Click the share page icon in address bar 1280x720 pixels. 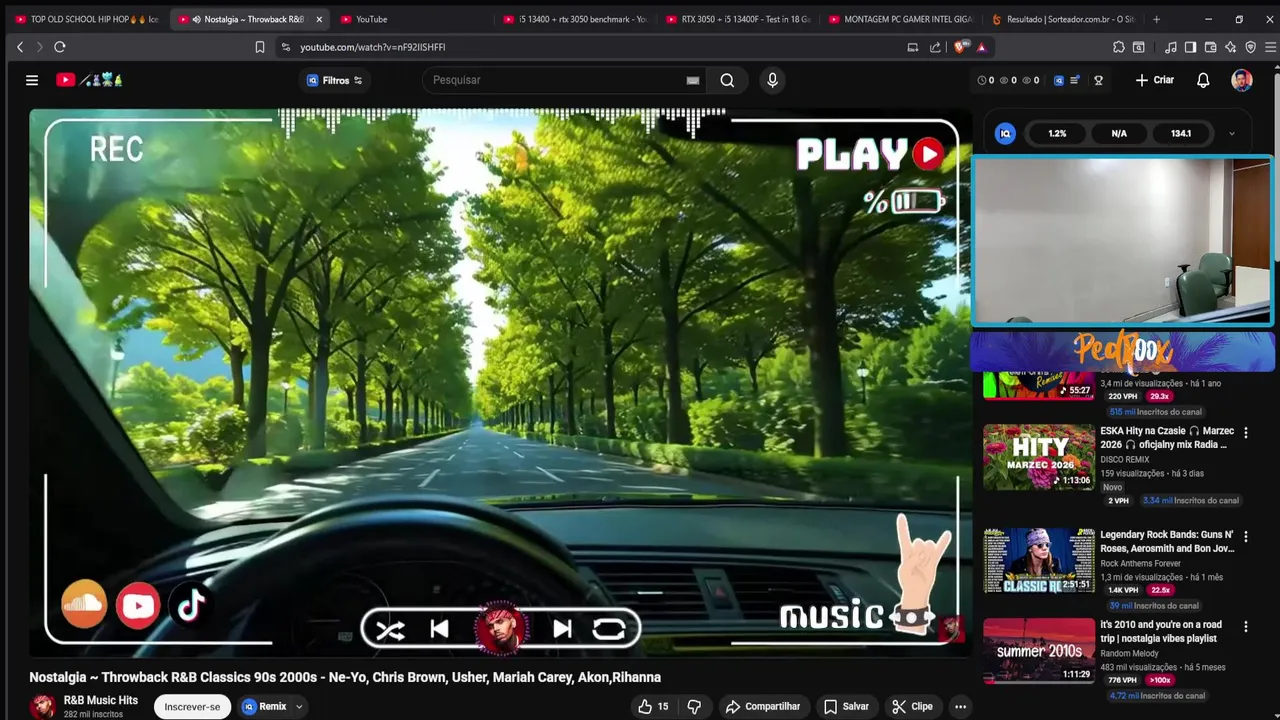click(935, 47)
